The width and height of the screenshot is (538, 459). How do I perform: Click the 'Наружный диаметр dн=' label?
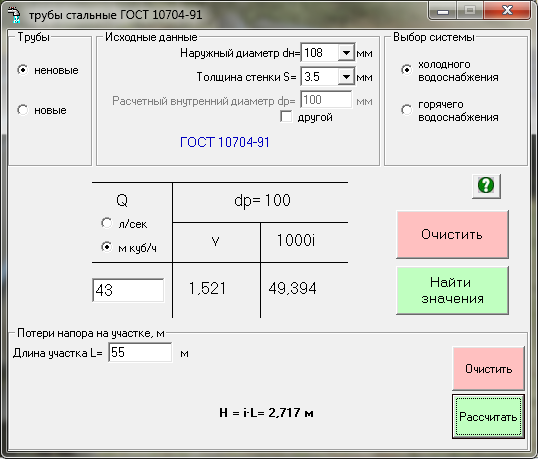point(240,53)
